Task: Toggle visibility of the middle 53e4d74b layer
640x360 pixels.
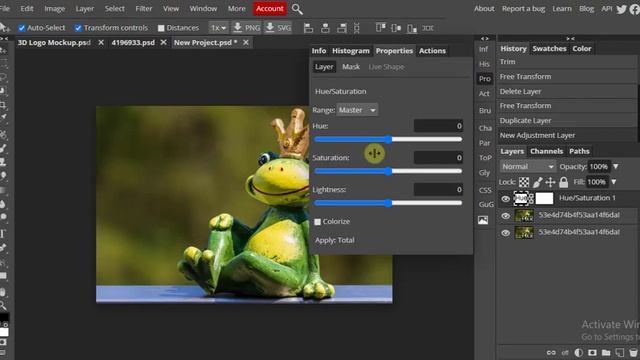Action: click(505, 216)
